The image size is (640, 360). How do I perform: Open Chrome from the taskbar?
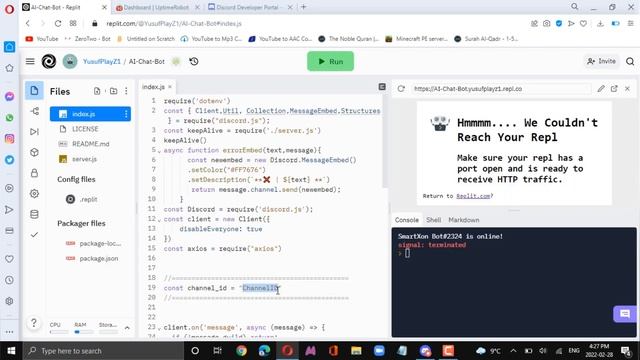241,351
